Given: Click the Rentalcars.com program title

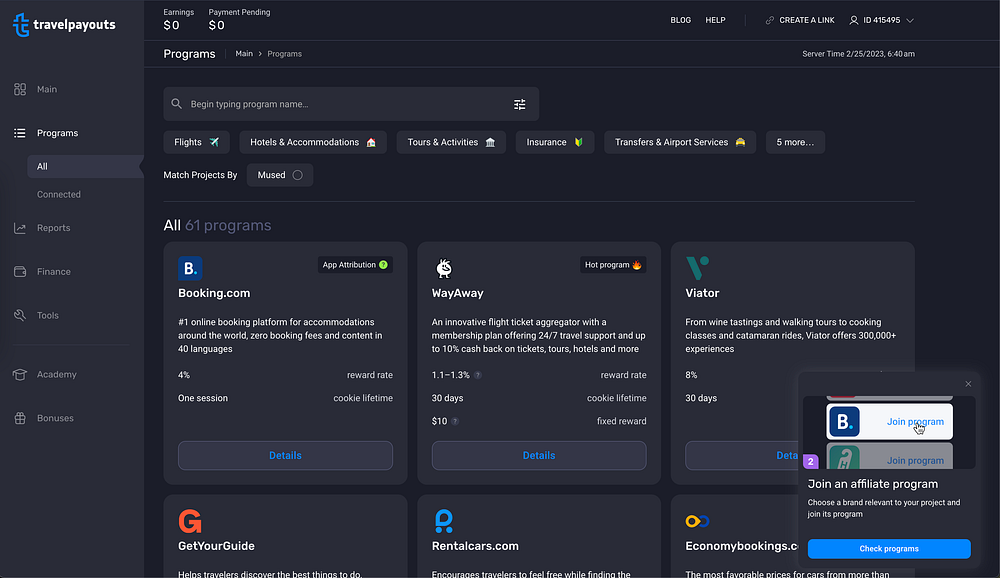Looking at the screenshot, I should click(x=475, y=546).
